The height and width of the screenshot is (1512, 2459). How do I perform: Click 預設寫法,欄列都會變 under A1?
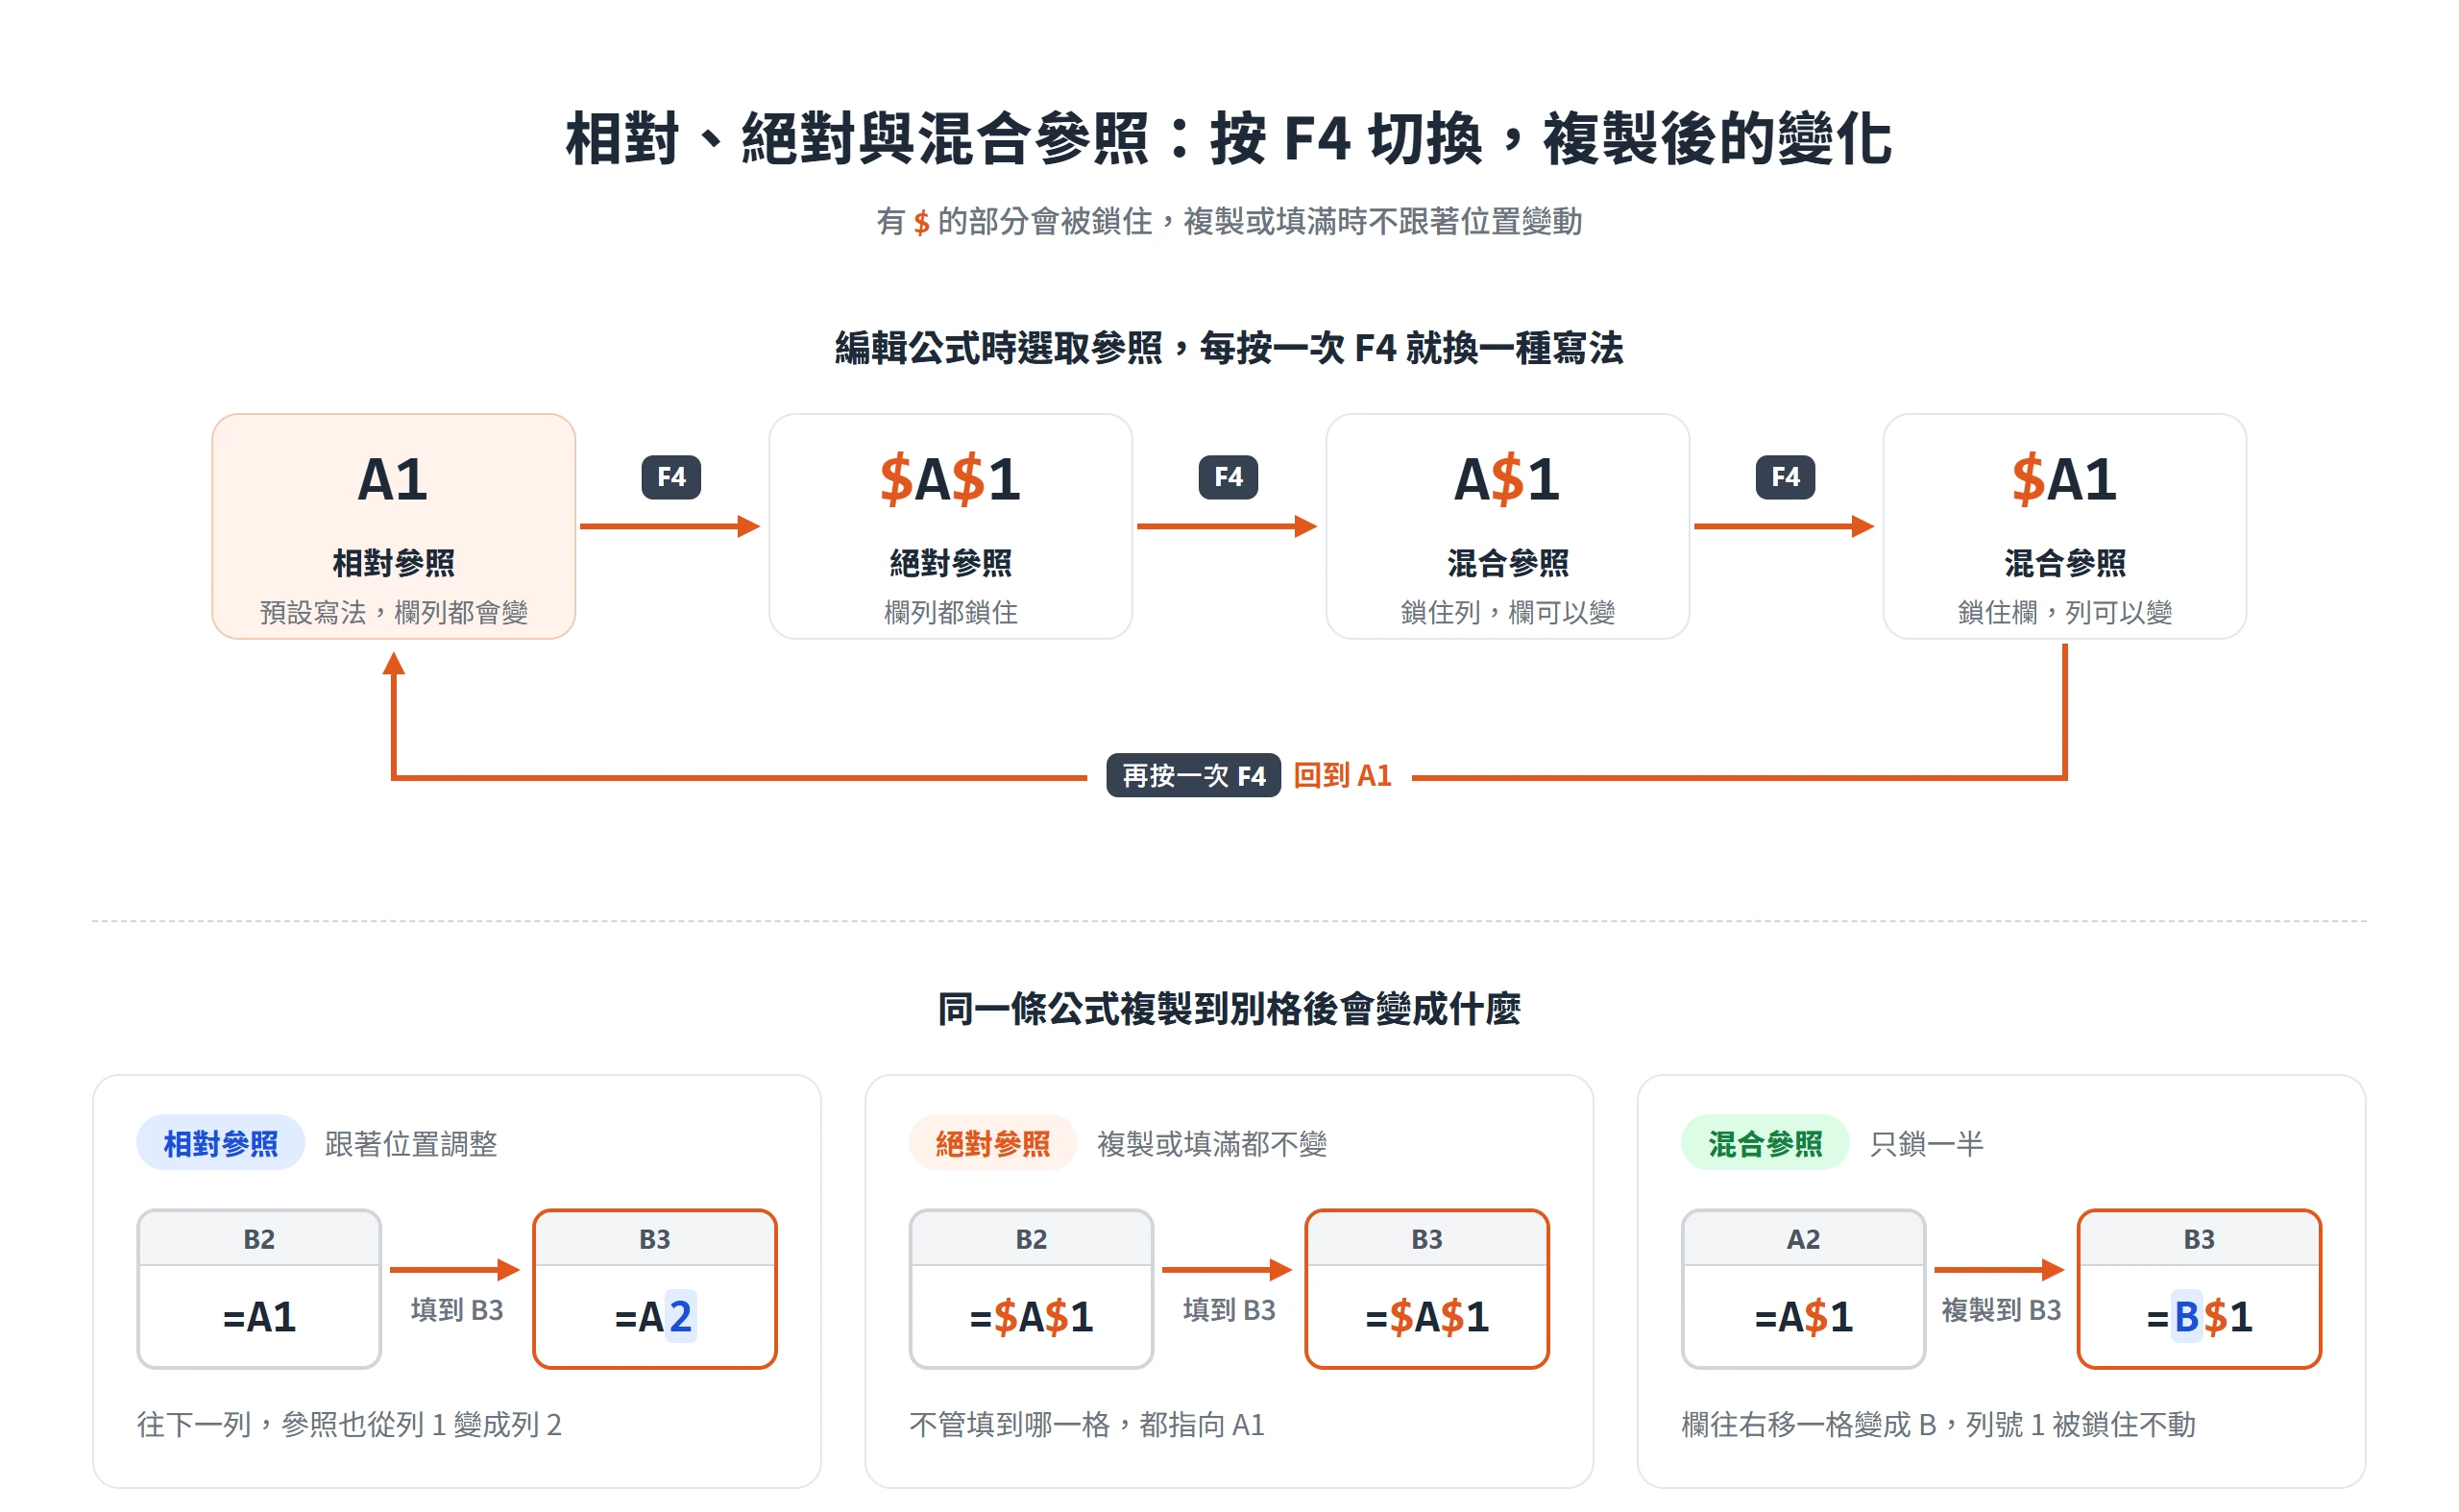click(x=393, y=612)
